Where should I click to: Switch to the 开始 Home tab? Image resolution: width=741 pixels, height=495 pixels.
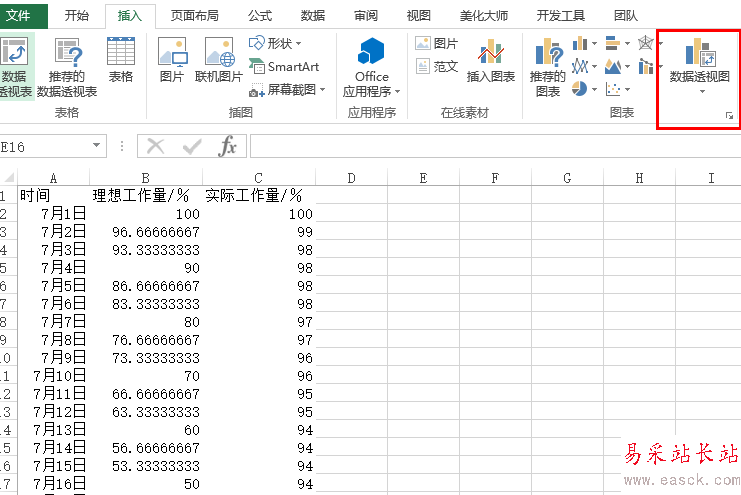pyautogui.click(x=77, y=16)
